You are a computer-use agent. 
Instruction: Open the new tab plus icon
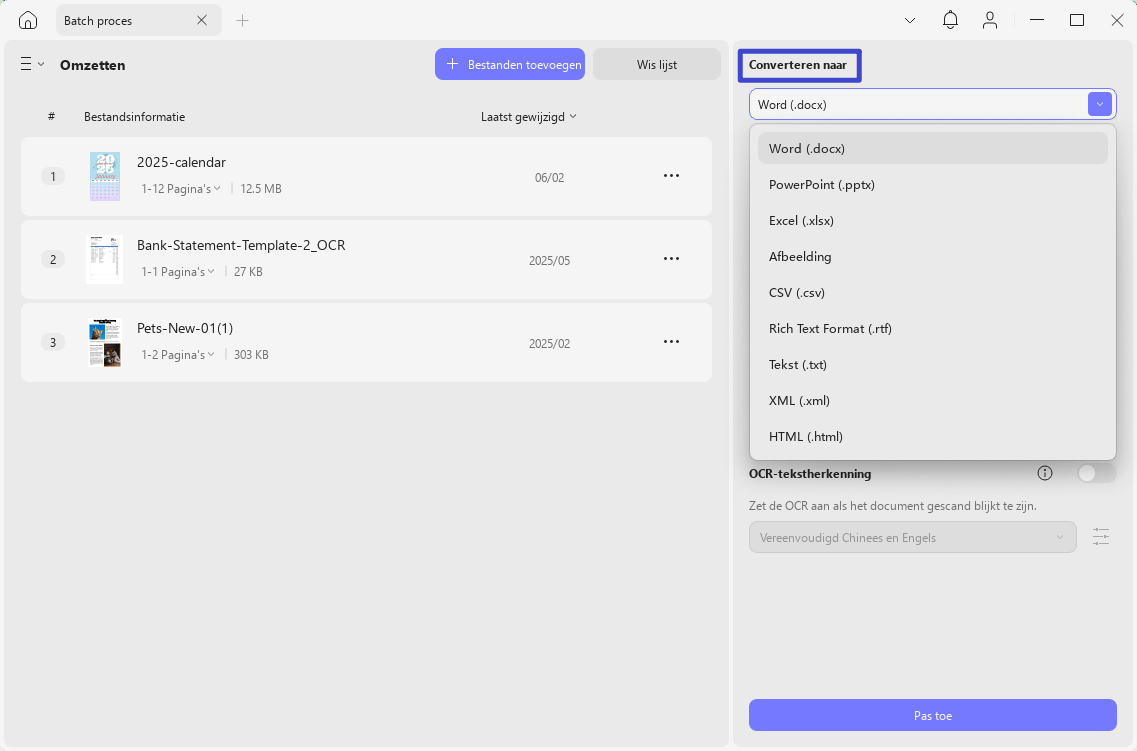(242, 21)
